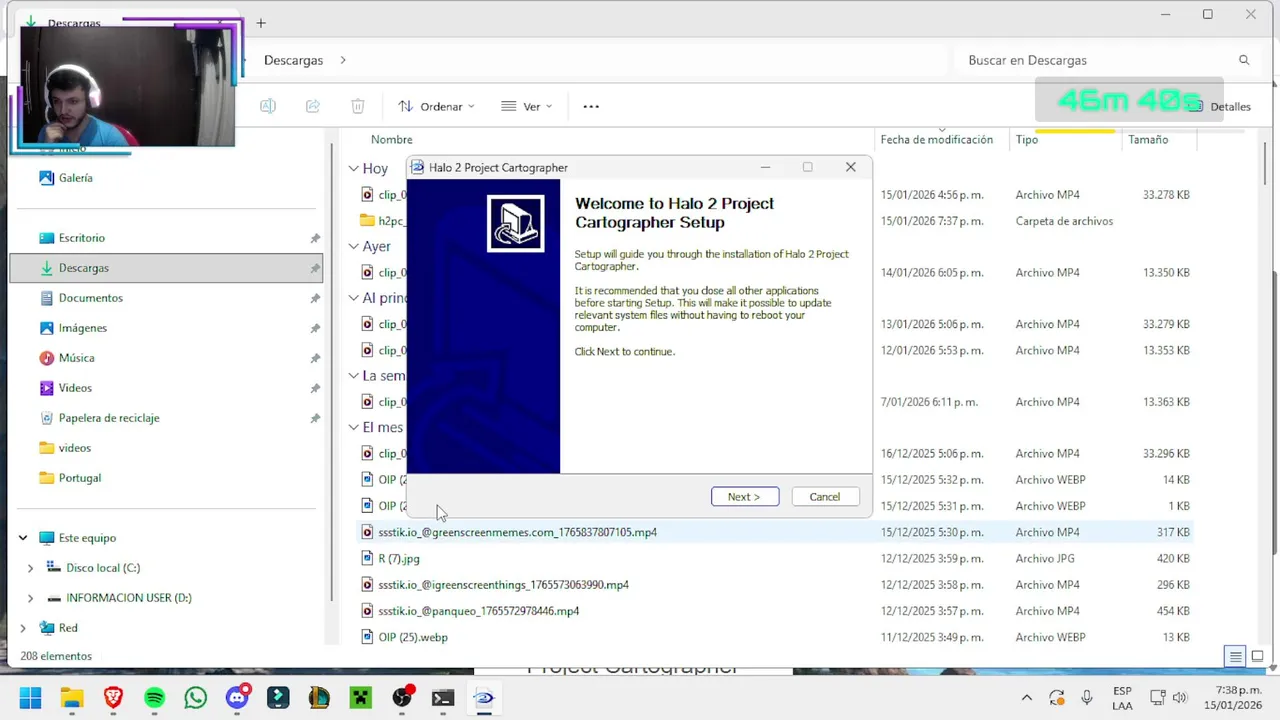Open Música in the sidebar

point(76,358)
